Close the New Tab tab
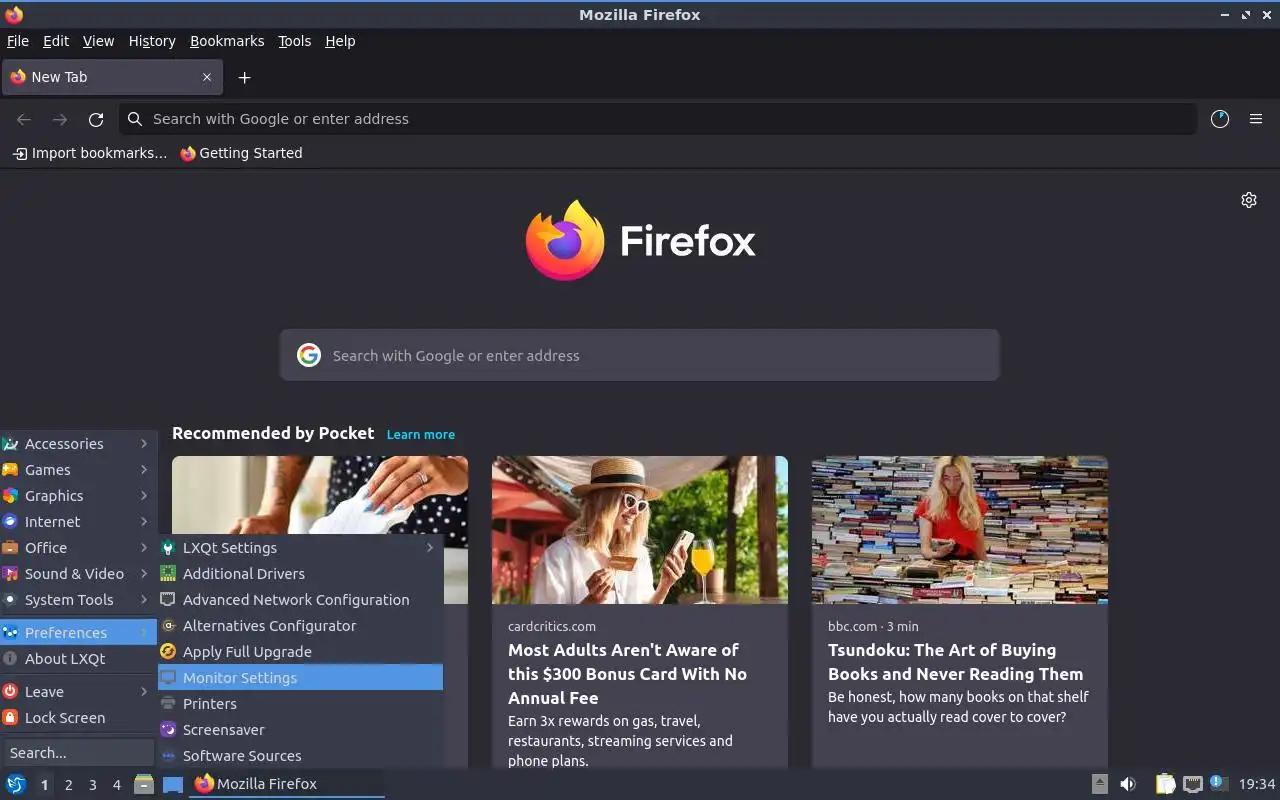 click(207, 77)
